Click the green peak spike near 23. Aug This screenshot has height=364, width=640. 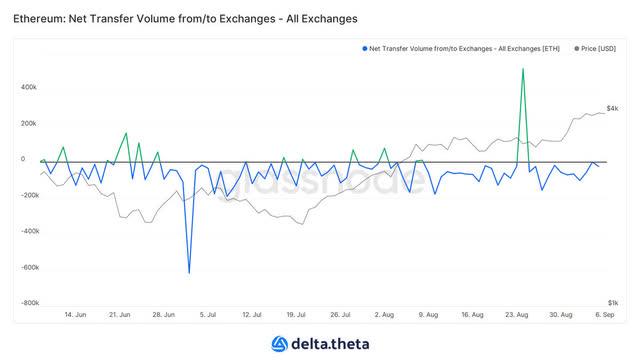(x=523, y=69)
